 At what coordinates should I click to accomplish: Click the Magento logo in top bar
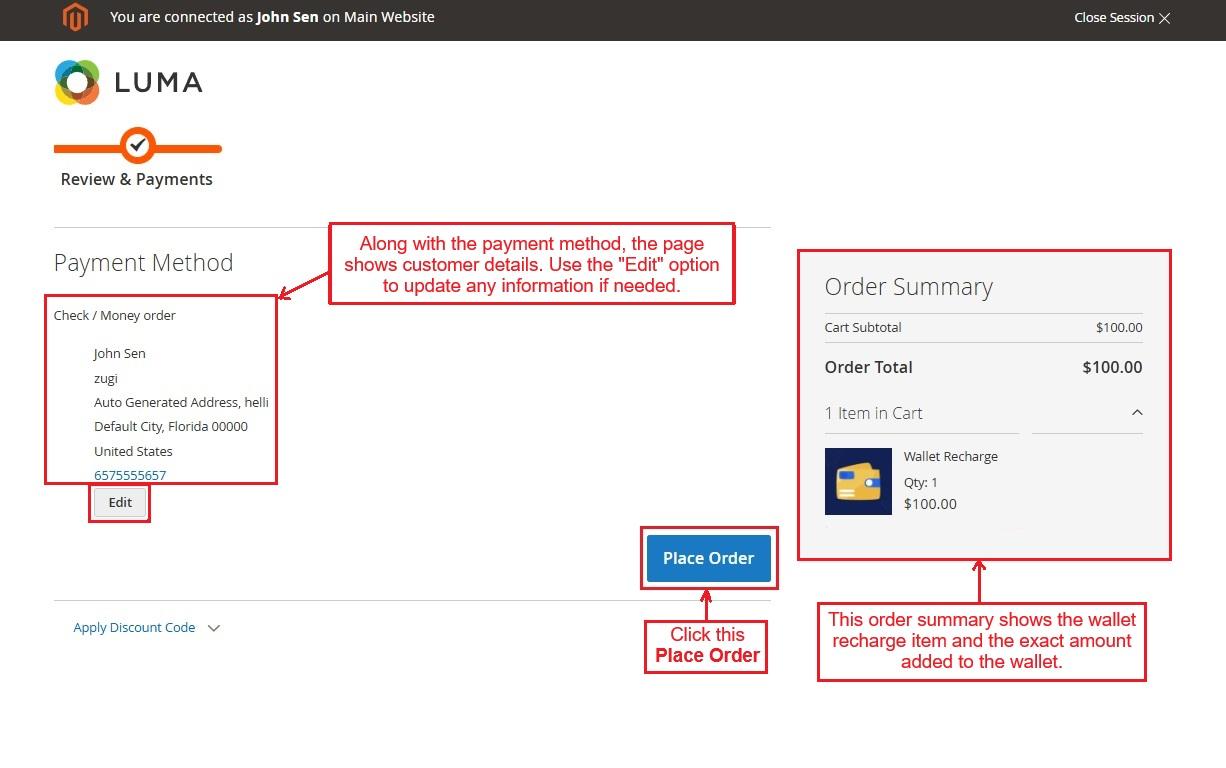[75, 17]
